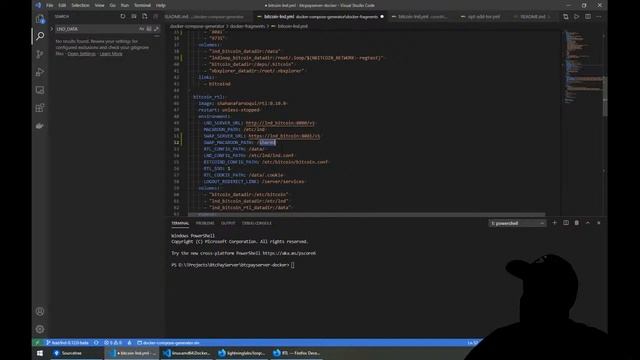
Task: Close the terminal panel
Action: 599,223
